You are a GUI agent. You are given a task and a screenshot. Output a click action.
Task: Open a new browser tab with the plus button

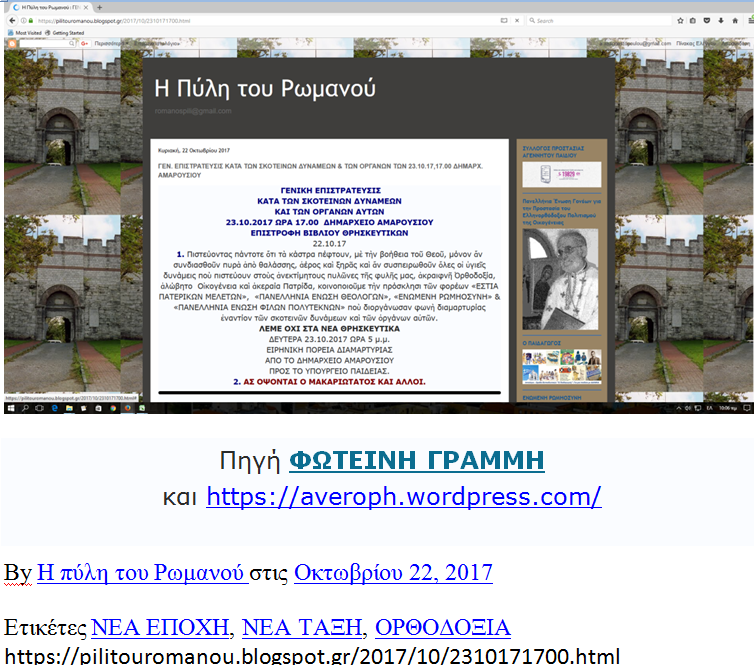click(x=100, y=7)
